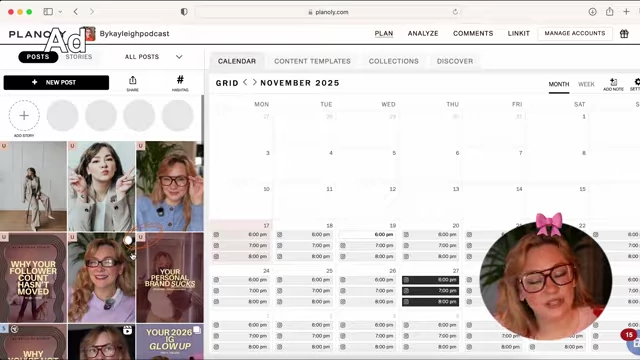Click the chat widget with 15 badge

632,341
